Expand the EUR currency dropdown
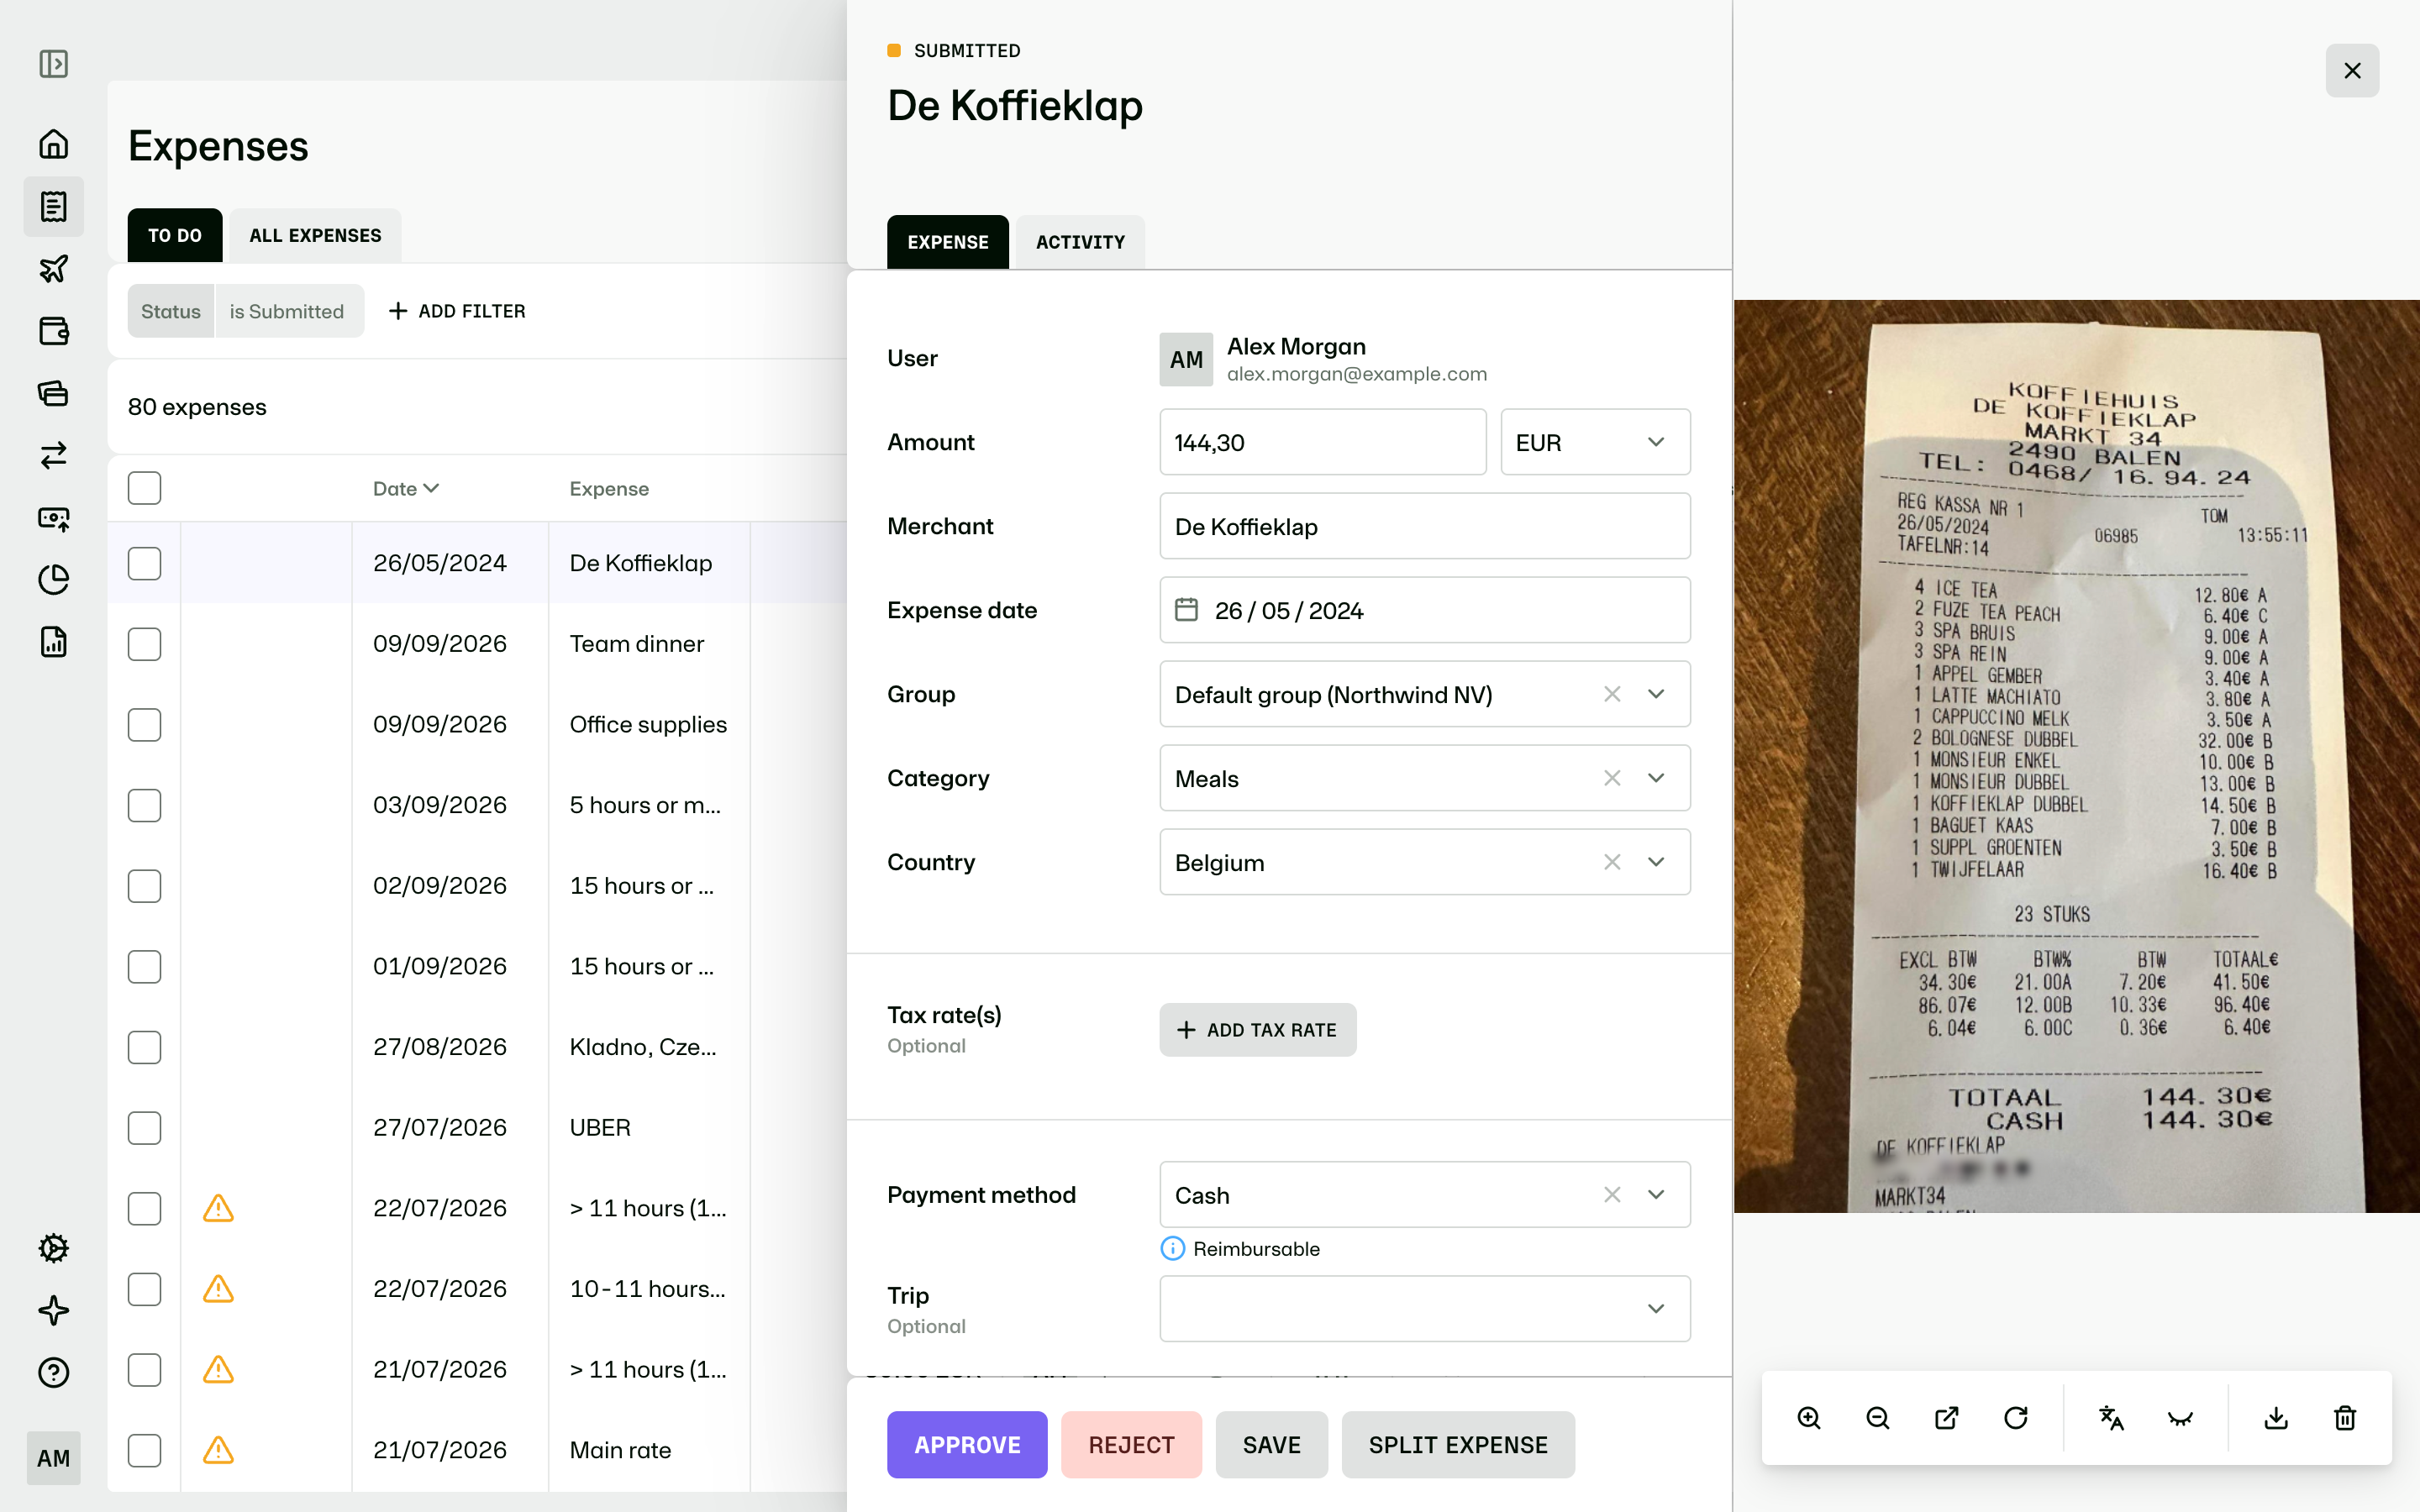This screenshot has height=1512, width=2420. pos(1595,442)
